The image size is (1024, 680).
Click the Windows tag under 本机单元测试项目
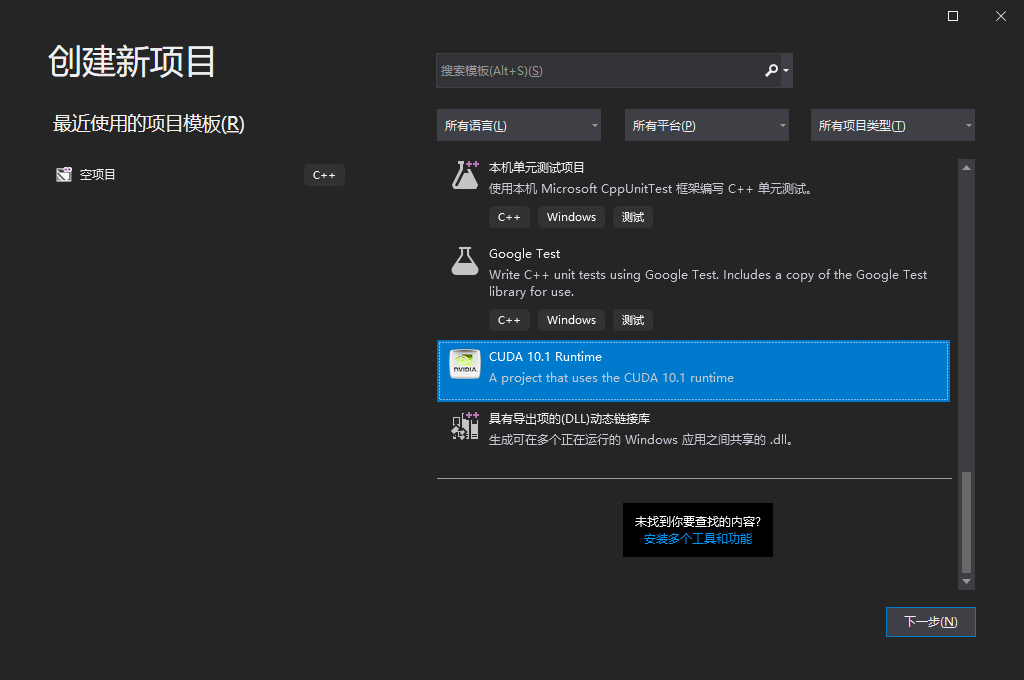[x=571, y=216]
